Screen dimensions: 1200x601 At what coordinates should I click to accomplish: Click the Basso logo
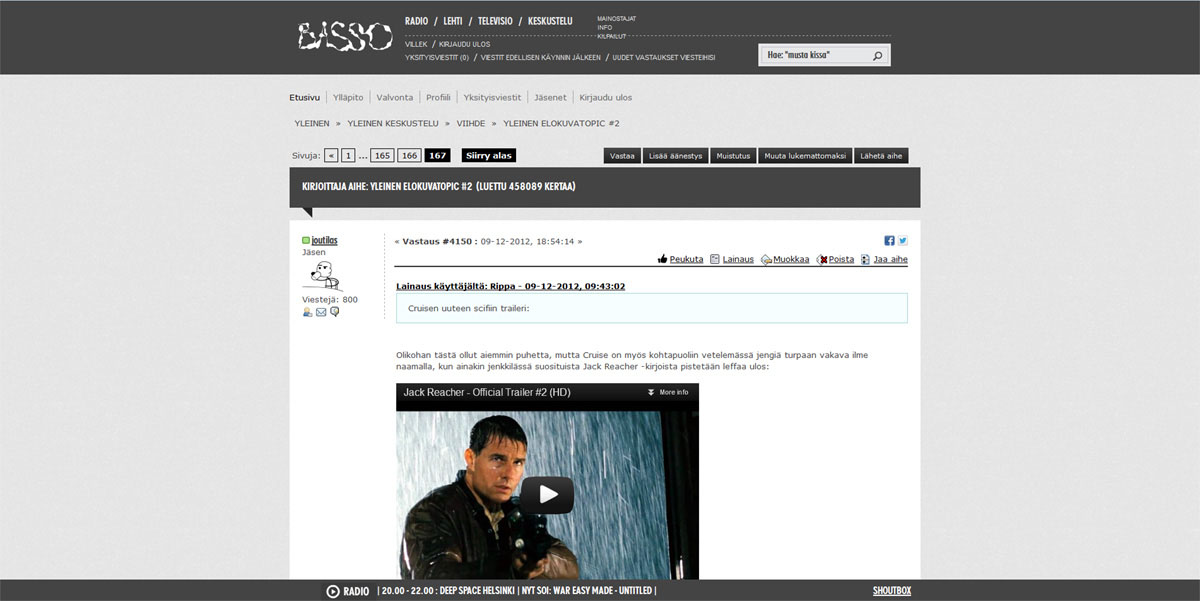pyautogui.click(x=344, y=36)
